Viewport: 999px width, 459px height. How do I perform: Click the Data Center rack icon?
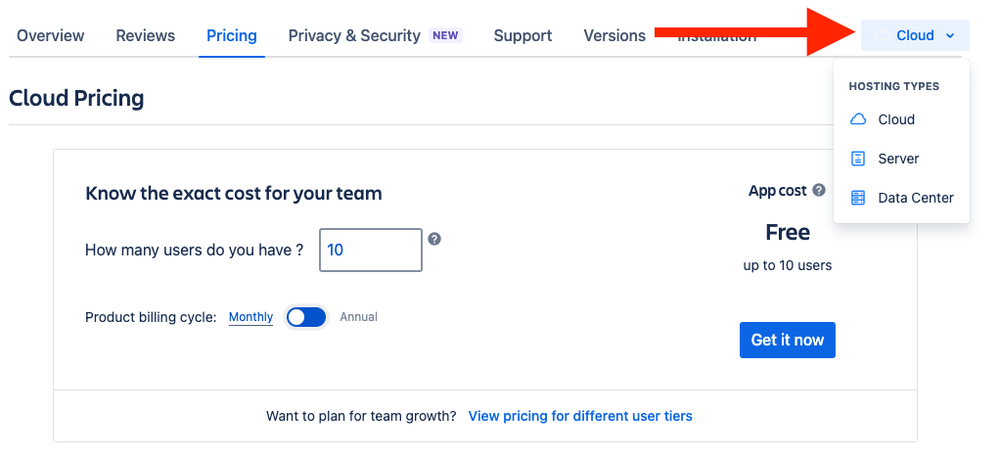(x=858, y=198)
